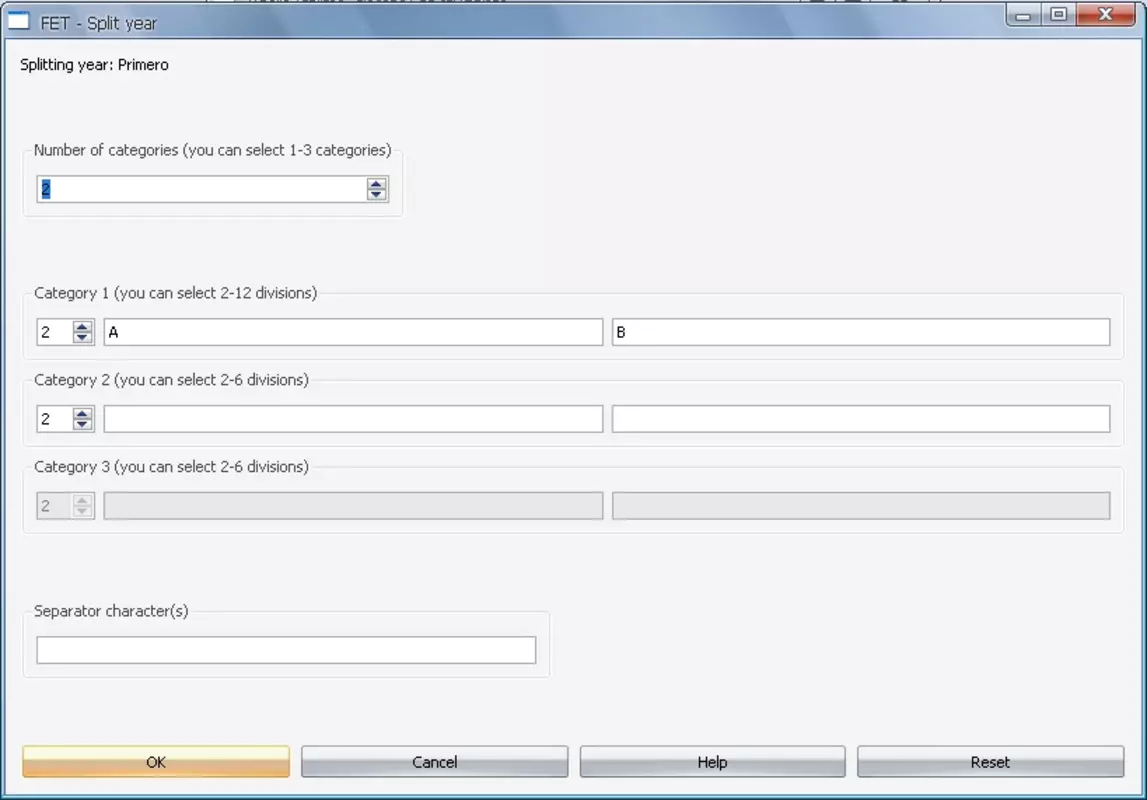Minimize the Split year window
Image resolution: width=1147 pixels, height=800 pixels.
[x=1023, y=15]
